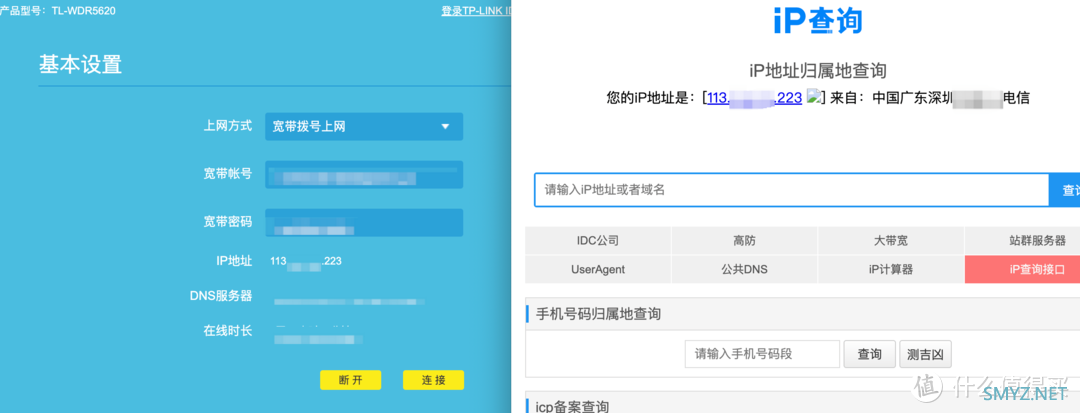Open the 公共DNS tab
The image size is (1080, 413).
(745, 269)
